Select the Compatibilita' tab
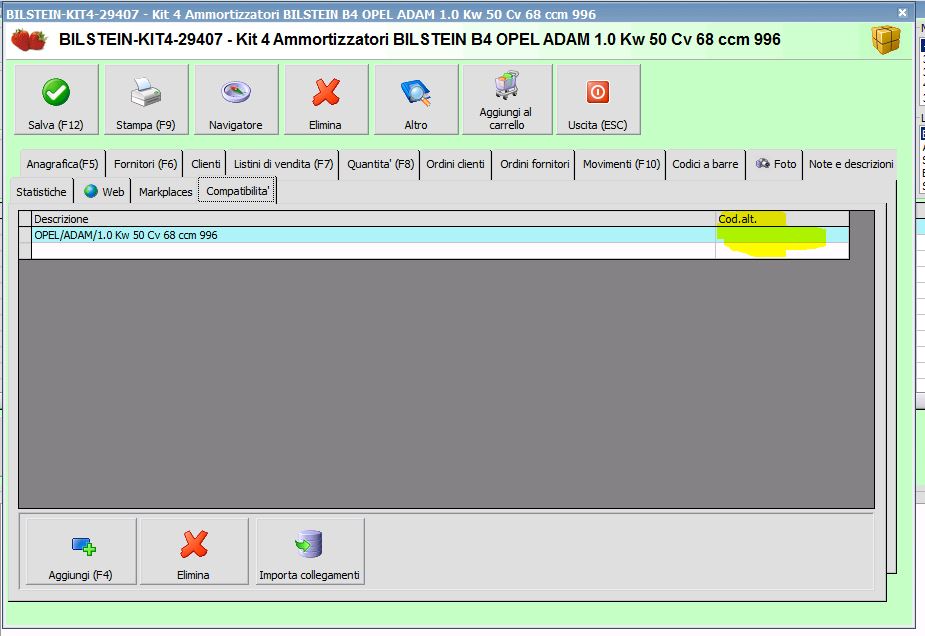925x636 pixels. click(x=237, y=191)
